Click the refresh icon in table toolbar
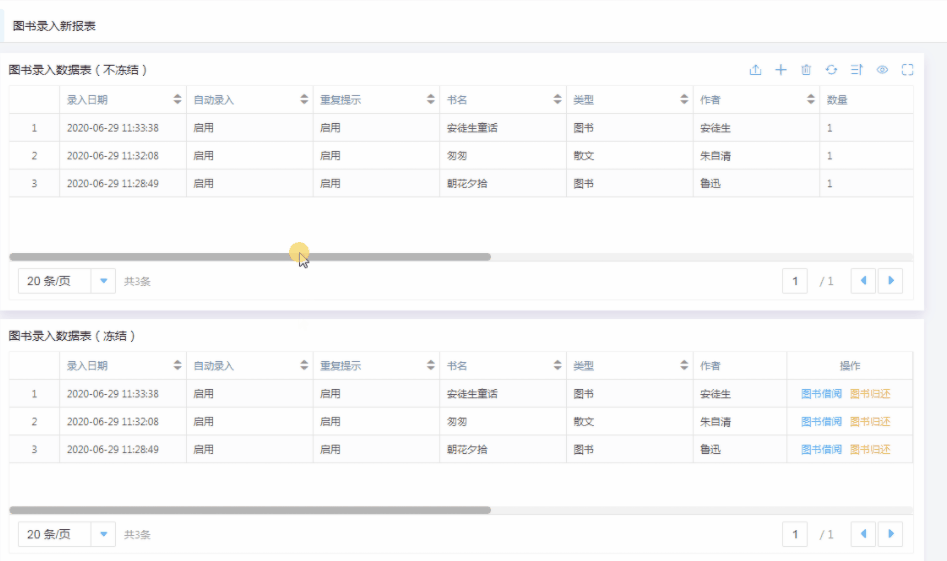Screen dimensions: 947x561 pyautogui.click(x=831, y=70)
